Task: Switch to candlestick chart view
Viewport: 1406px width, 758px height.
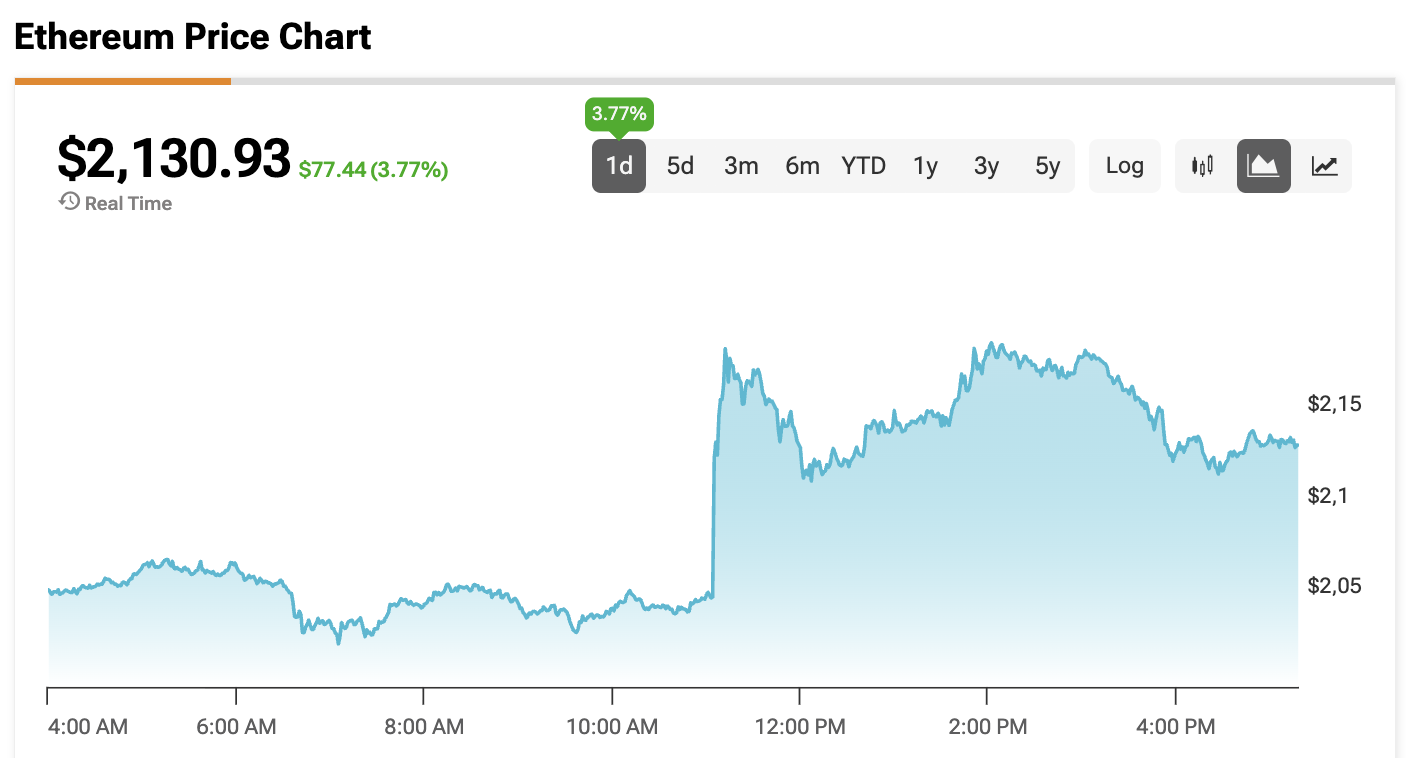Action: (1202, 166)
